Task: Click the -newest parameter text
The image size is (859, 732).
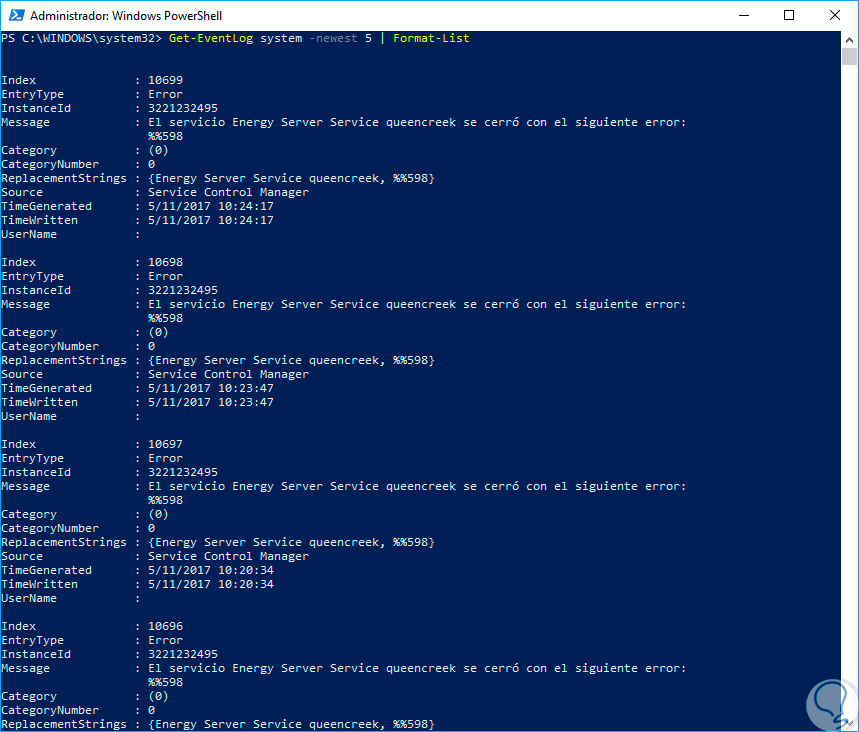Action: pos(333,38)
